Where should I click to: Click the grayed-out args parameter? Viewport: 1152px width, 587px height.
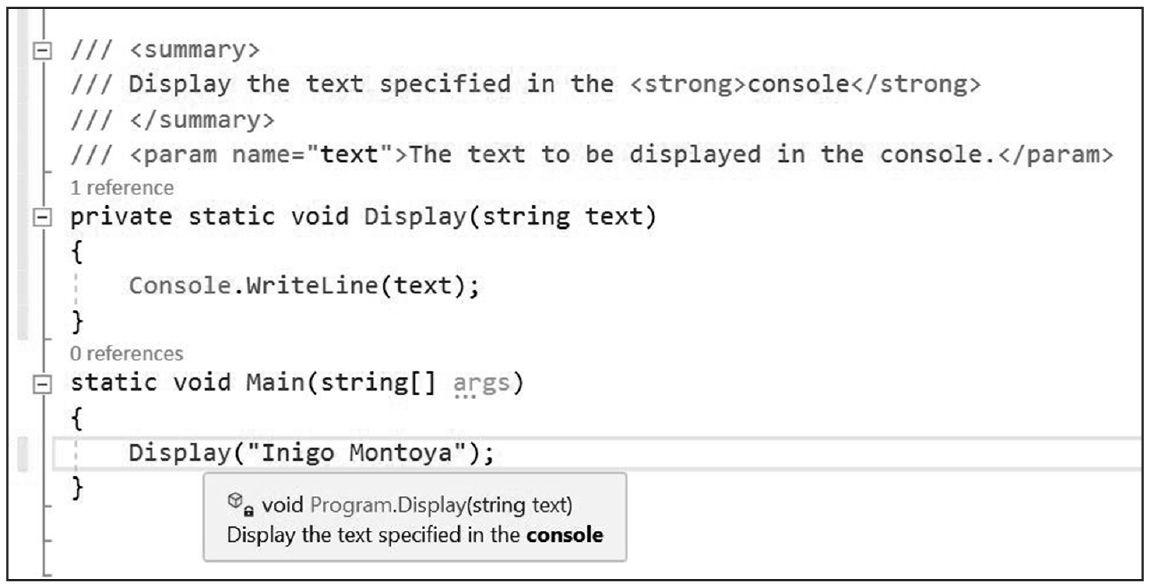coord(482,383)
